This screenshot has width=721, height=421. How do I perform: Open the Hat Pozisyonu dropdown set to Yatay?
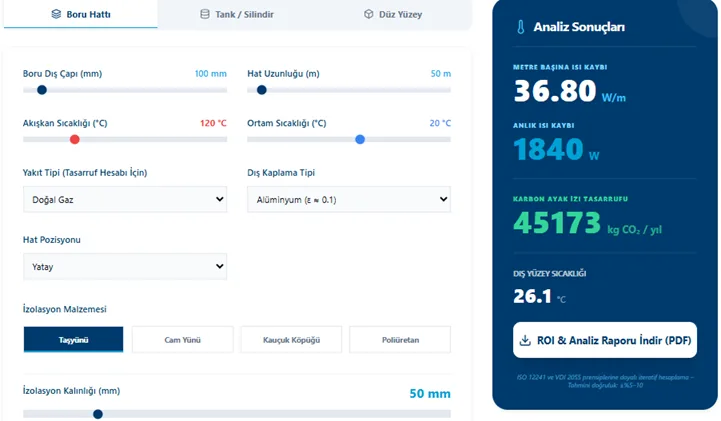125,267
